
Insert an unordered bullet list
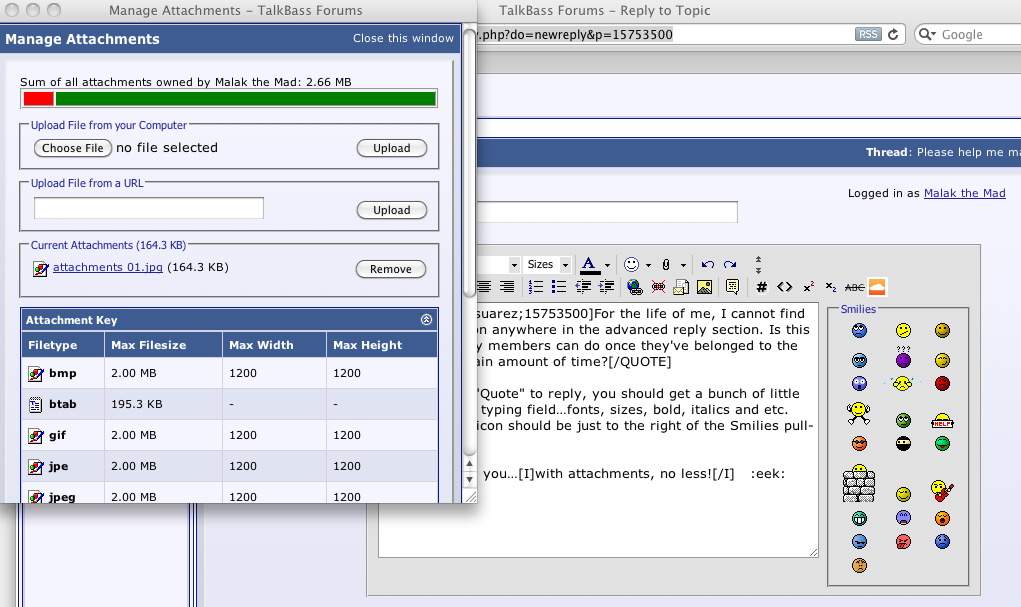pyautogui.click(x=559, y=287)
